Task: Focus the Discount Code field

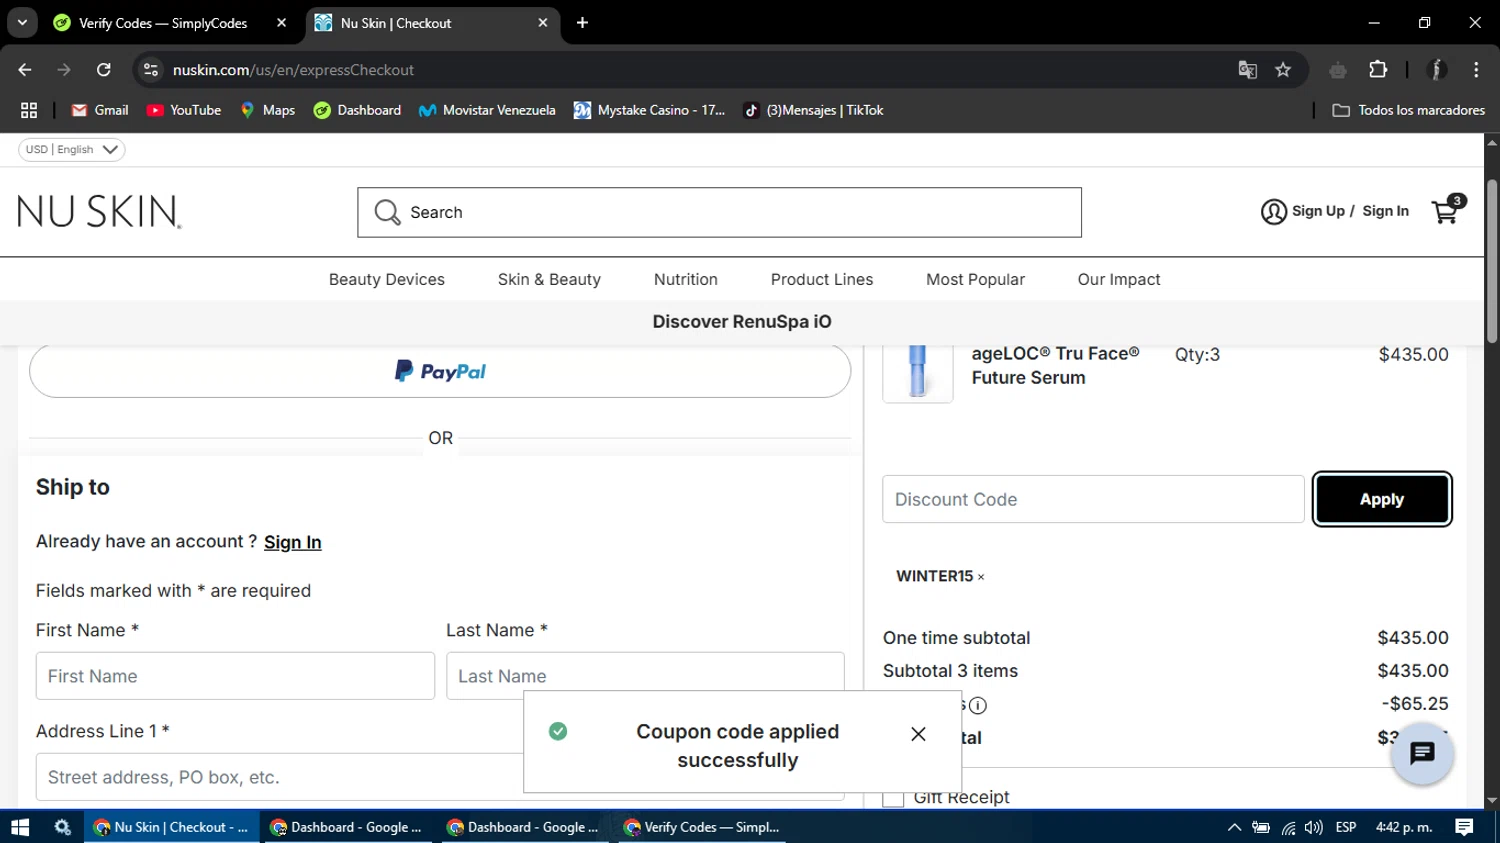Action: [x=1093, y=499]
